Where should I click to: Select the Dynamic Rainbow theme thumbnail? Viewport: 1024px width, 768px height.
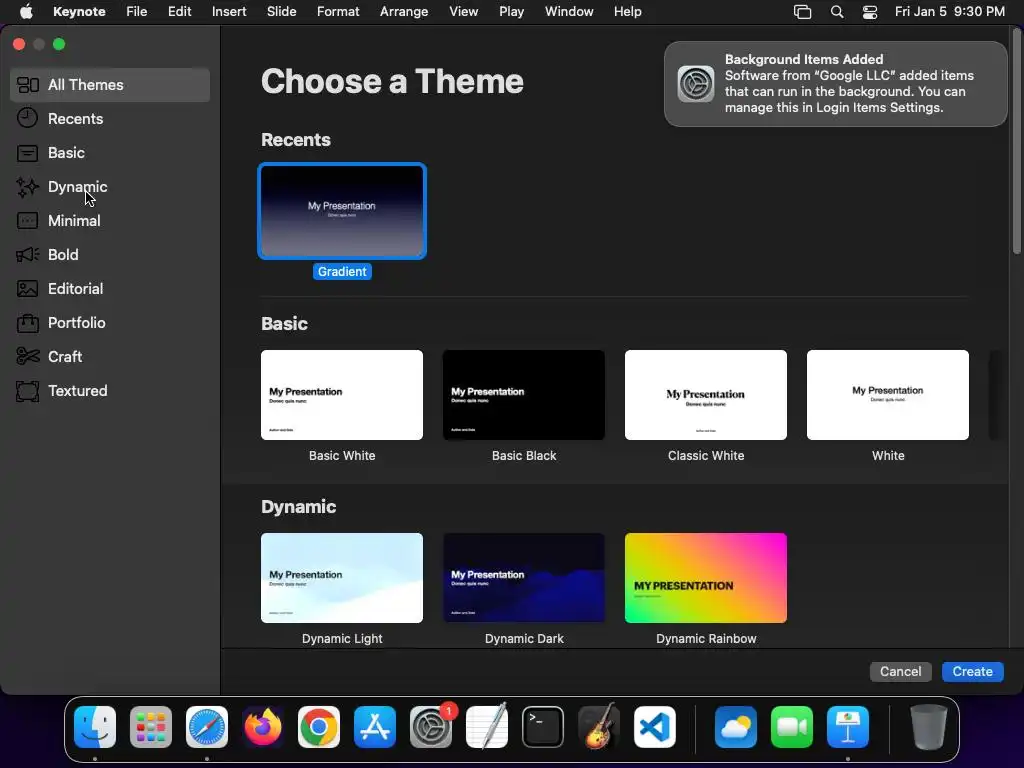[706, 578]
